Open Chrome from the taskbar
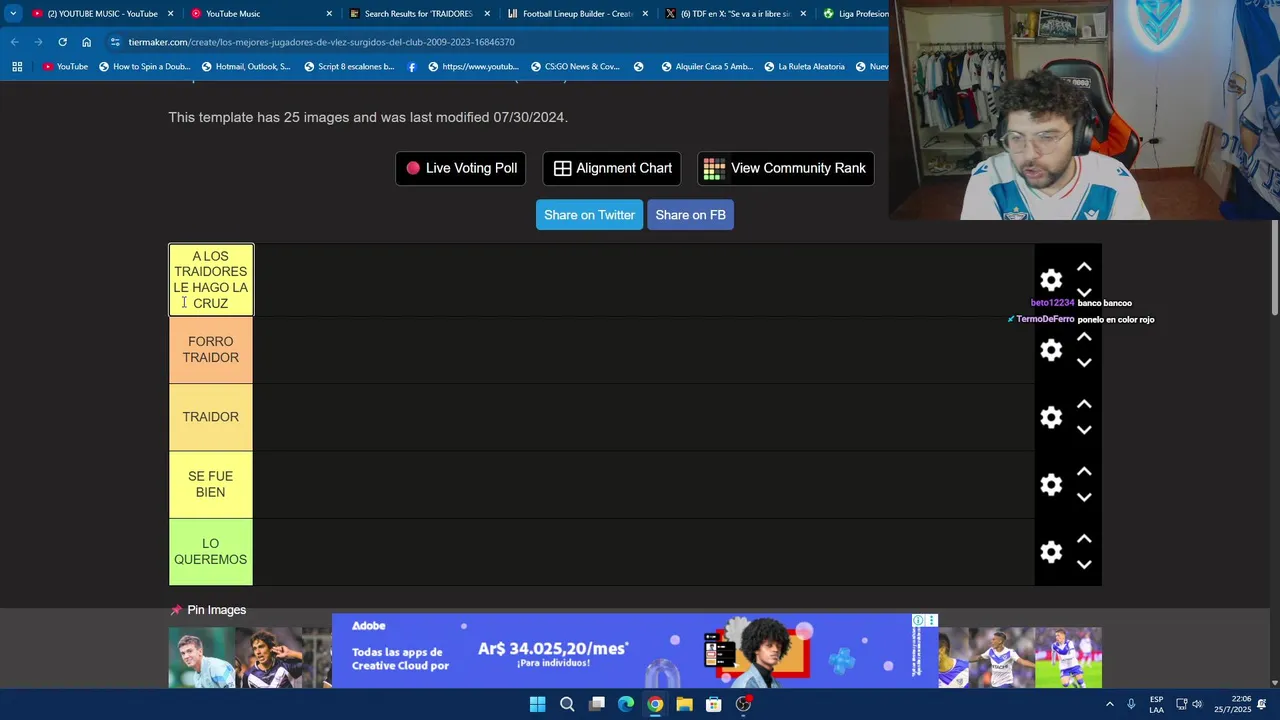Image resolution: width=1280 pixels, height=720 pixels. click(655, 704)
